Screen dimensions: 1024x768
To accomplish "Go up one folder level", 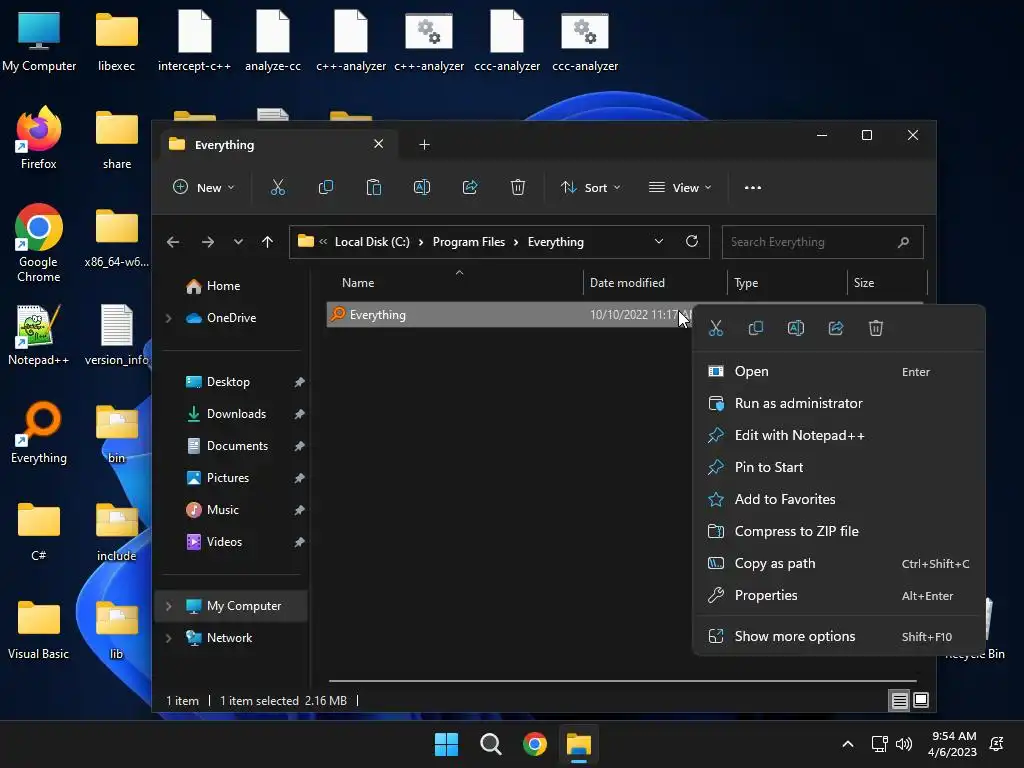I will (x=267, y=242).
